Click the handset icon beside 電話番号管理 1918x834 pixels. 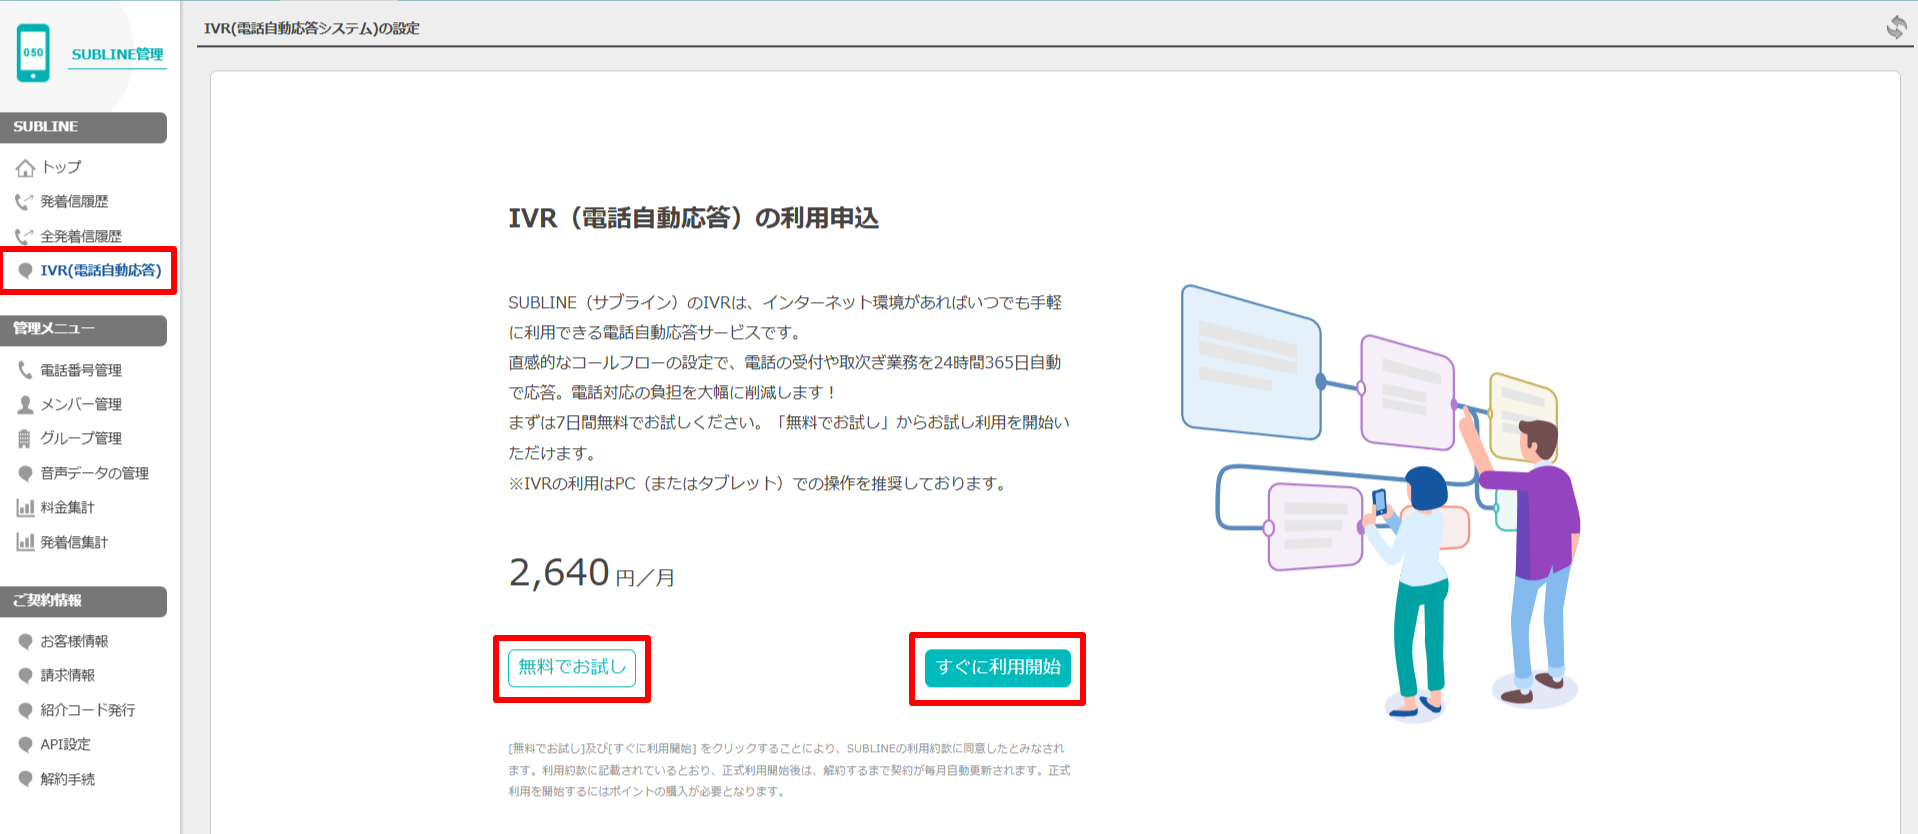tap(25, 370)
